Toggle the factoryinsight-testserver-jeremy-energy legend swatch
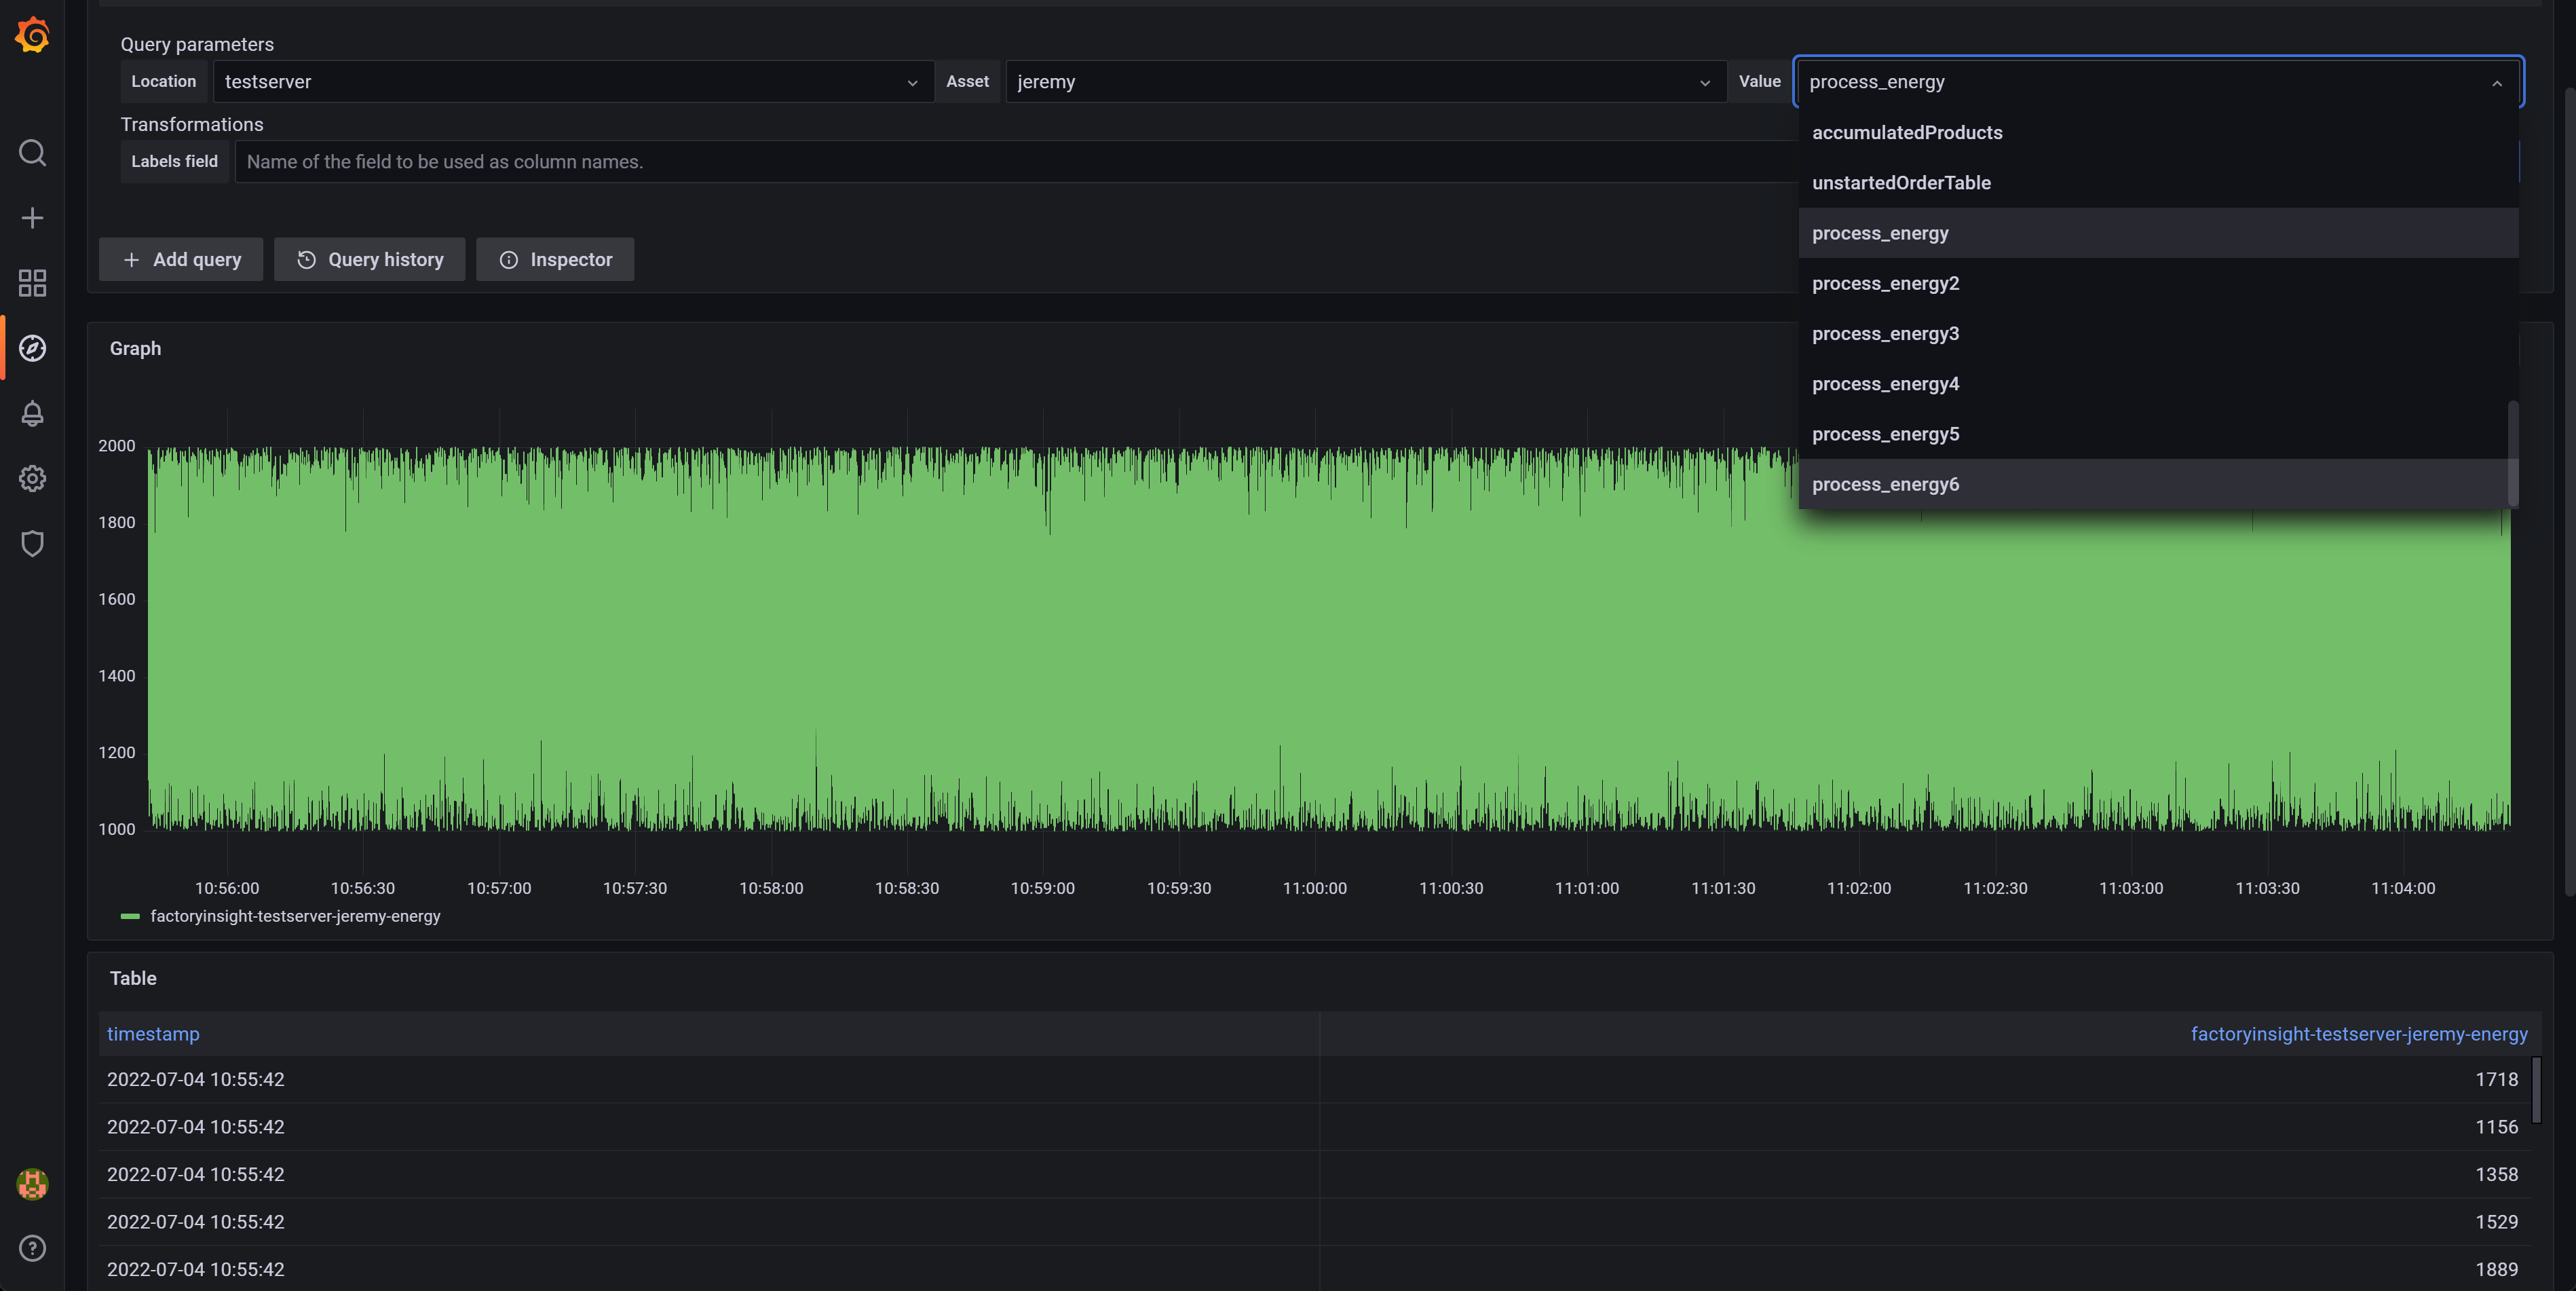This screenshot has height=1291, width=2576. (130, 917)
